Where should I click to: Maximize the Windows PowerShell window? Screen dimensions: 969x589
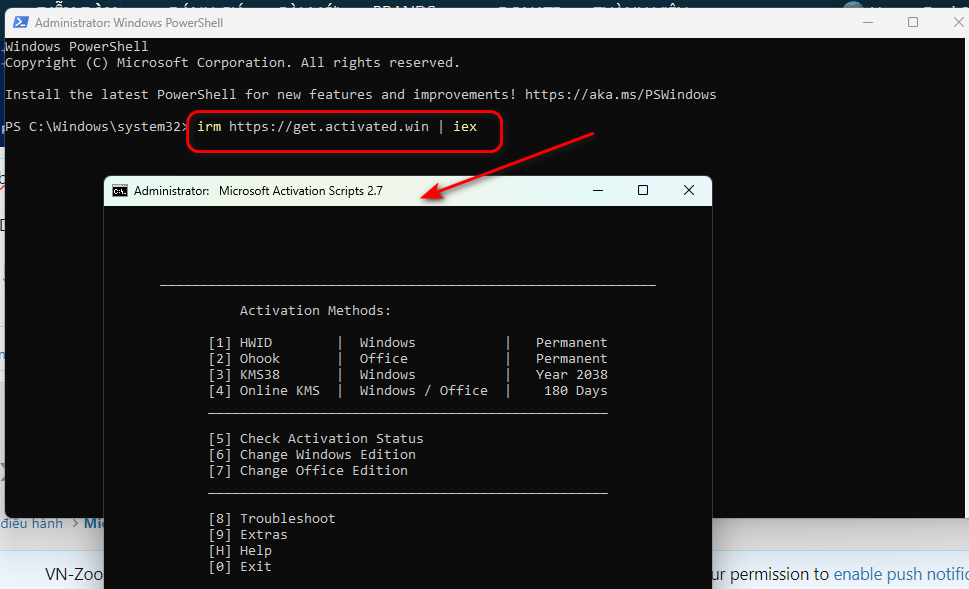point(913,22)
